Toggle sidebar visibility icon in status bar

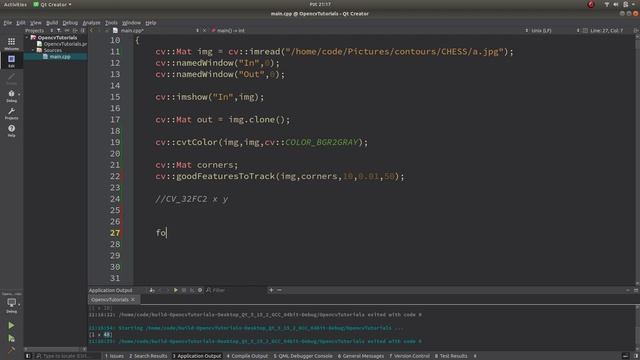pos(28,356)
